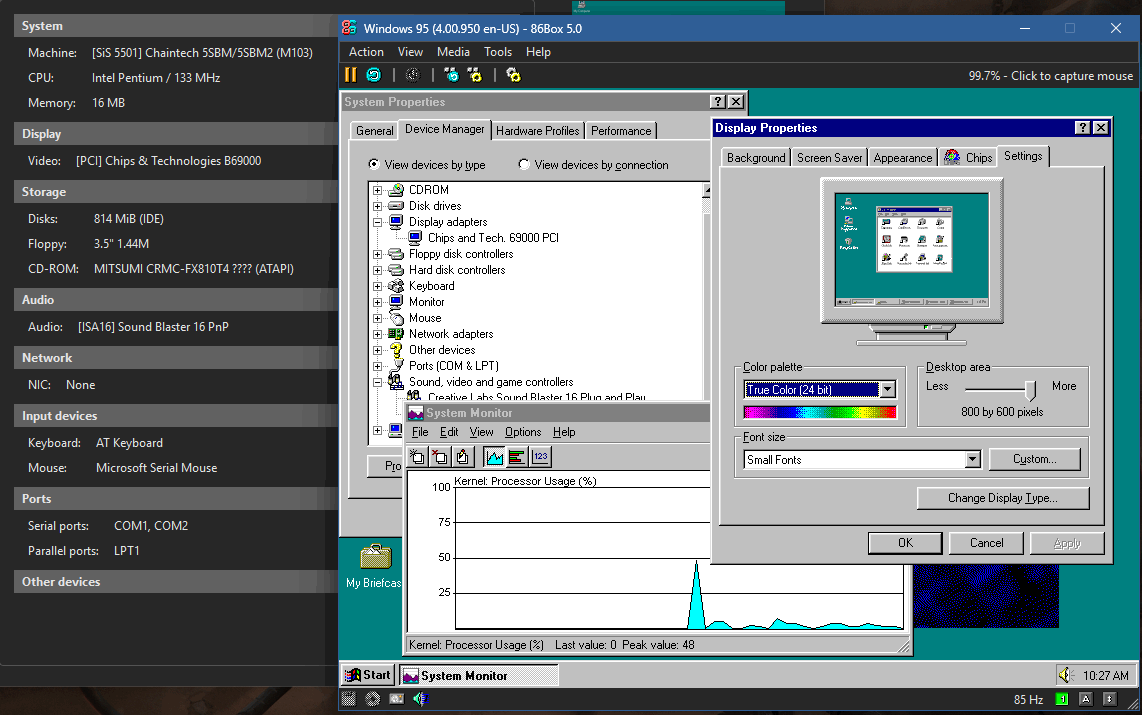
Task: Collapse the Sound, video and game controllers node
Action: pyautogui.click(x=376, y=381)
